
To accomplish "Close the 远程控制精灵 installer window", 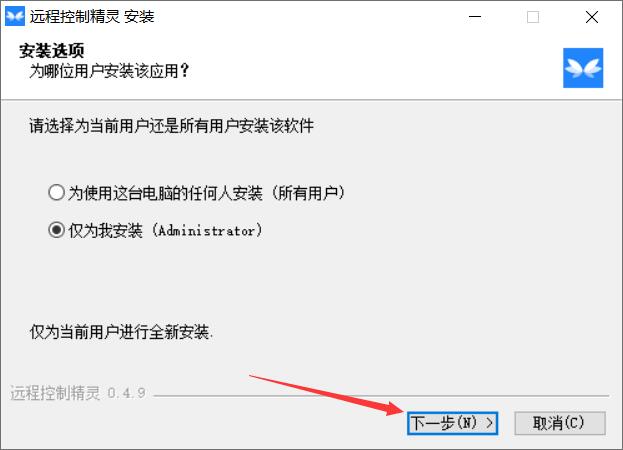I will tap(592, 17).
